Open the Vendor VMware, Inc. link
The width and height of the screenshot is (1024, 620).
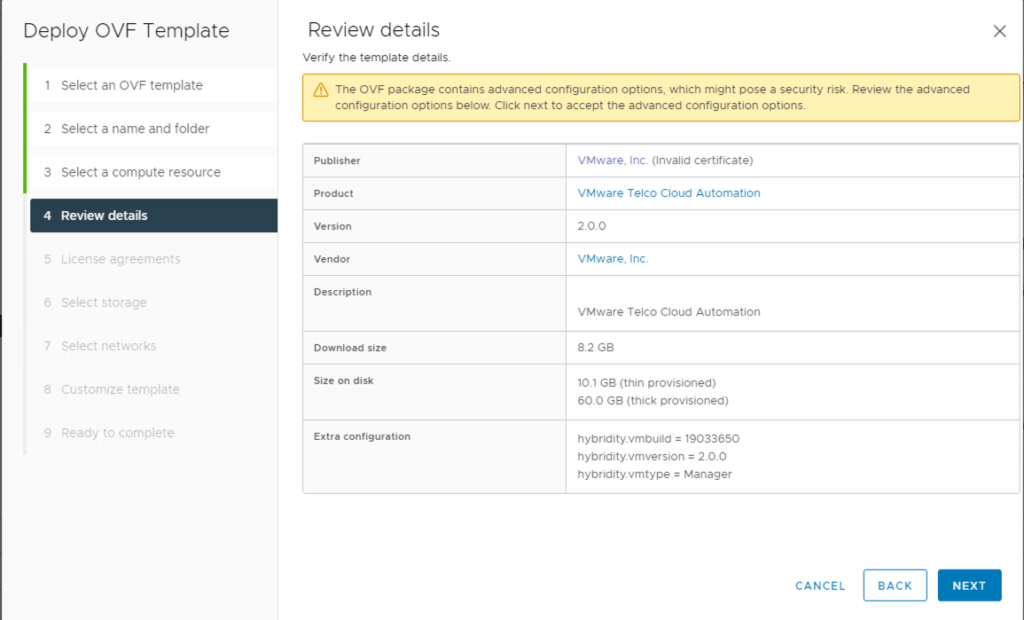(x=613, y=259)
